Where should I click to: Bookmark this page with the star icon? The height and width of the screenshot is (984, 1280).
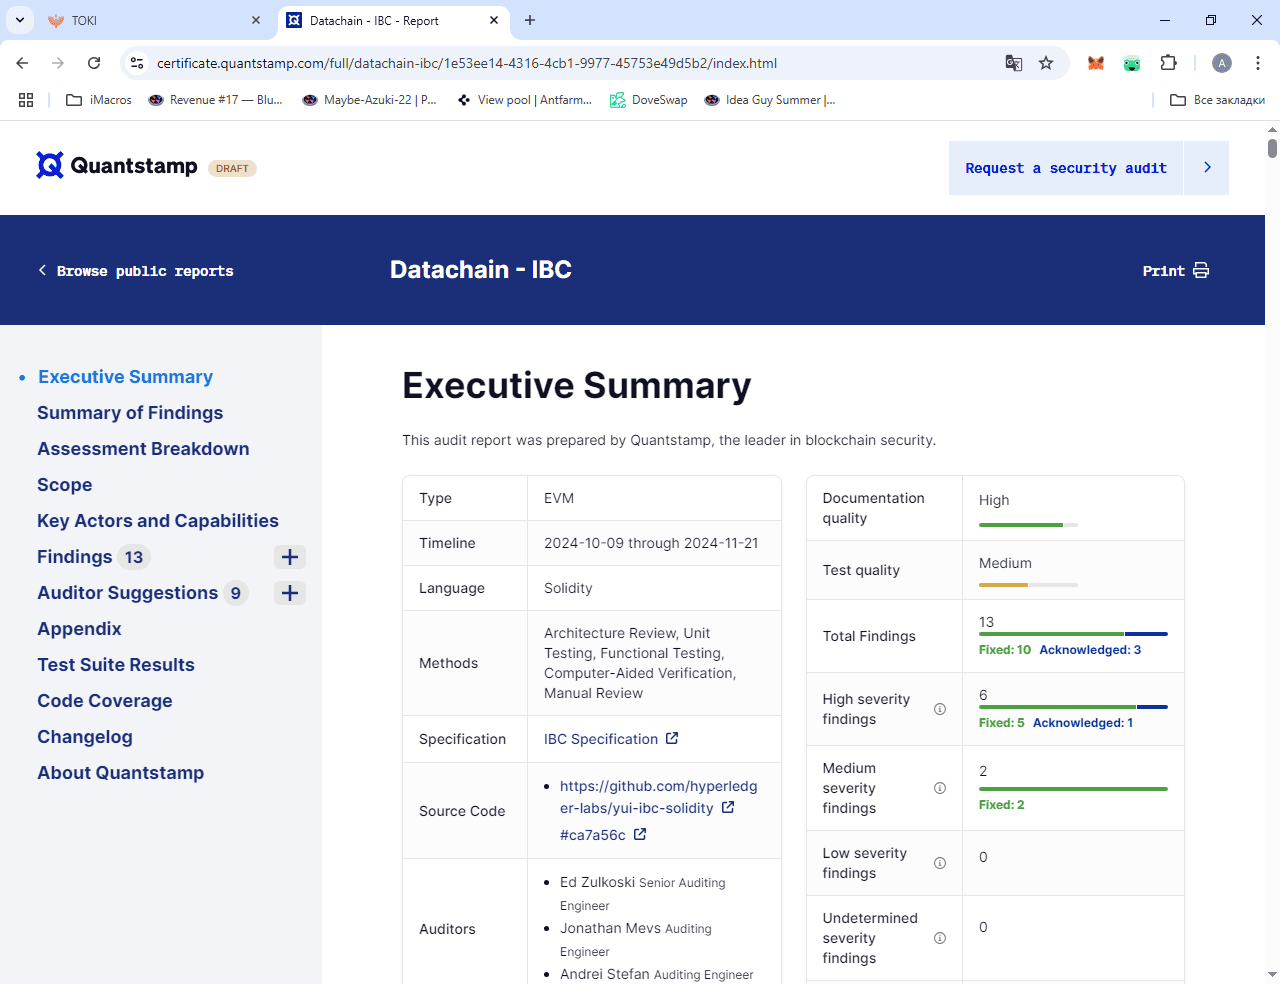(x=1046, y=63)
